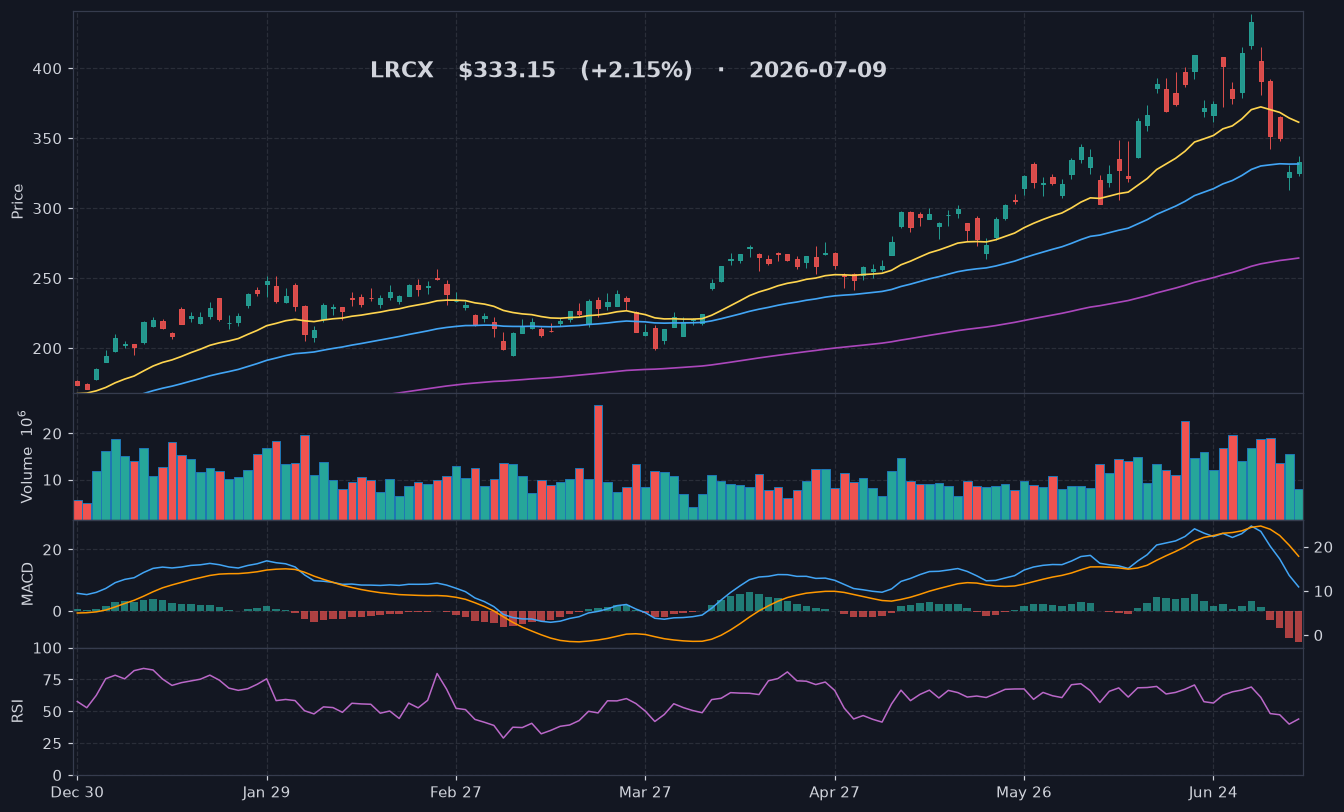Click the Price axis label
This screenshot has width=1344, height=812.
pos(18,201)
